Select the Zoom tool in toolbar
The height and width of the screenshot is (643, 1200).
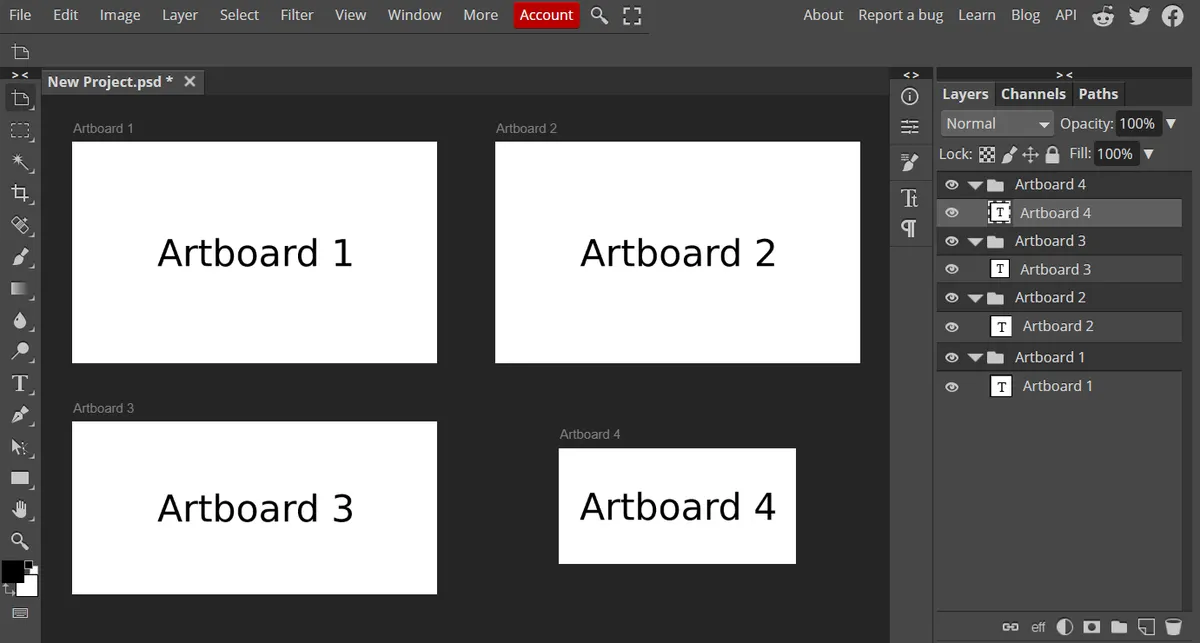click(20, 542)
